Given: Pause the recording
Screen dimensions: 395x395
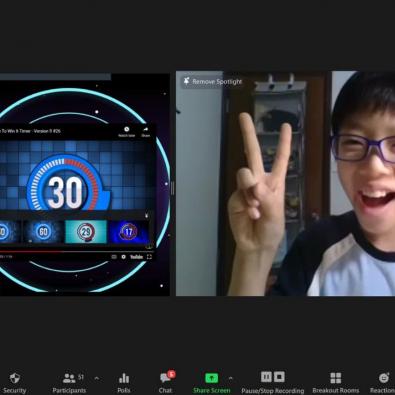Looking at the screenshot, I should point(266,377).
